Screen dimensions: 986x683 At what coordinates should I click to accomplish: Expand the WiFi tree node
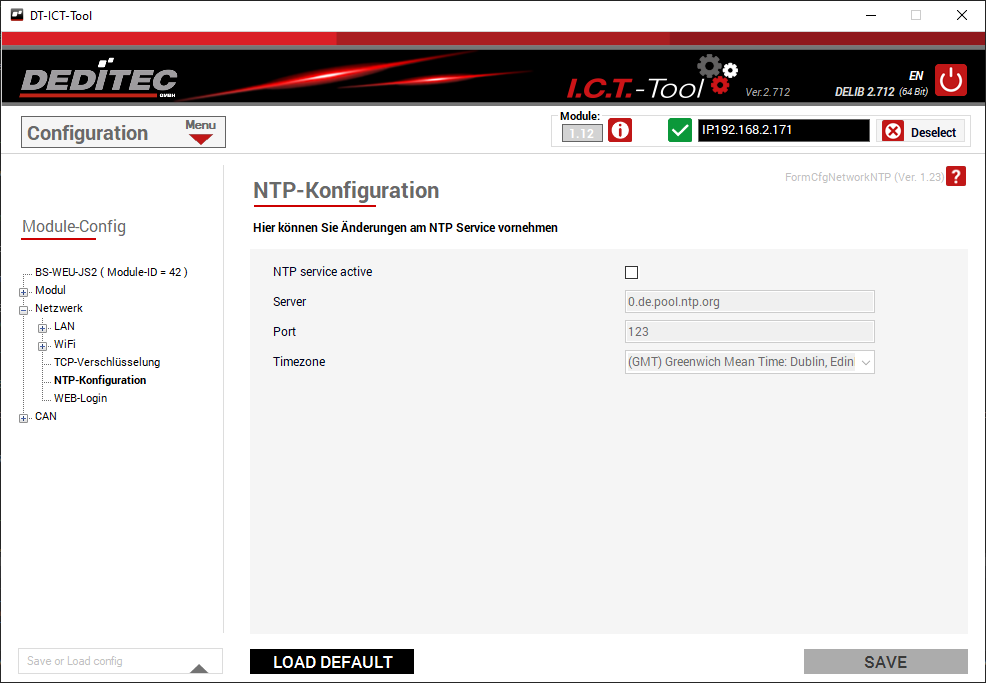pyautogui.click(x=43, y=345)
